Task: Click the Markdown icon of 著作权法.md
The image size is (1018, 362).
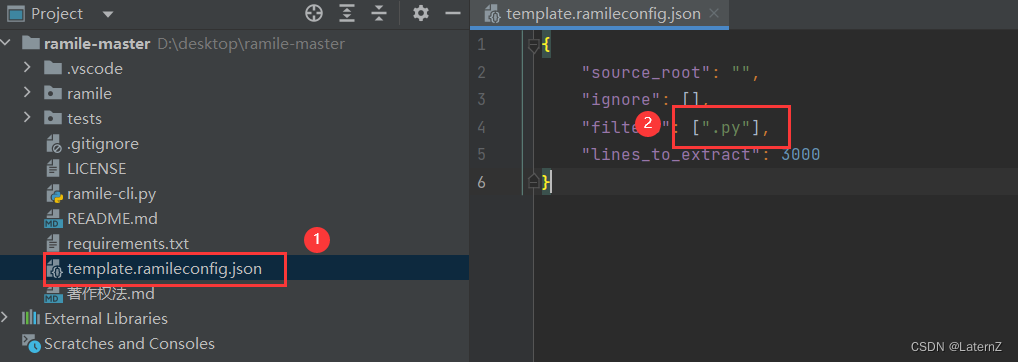Action: pyautogui.click(x=53, y=294)
